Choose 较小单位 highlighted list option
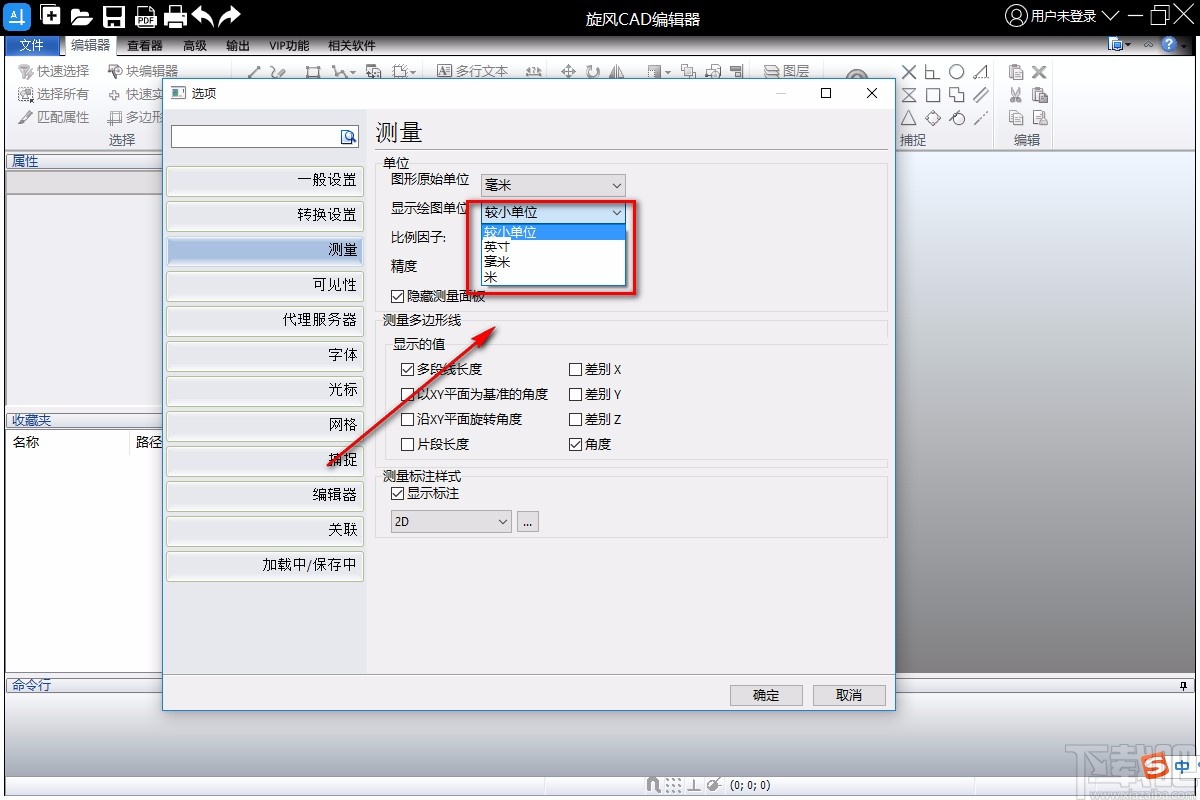1200x800 pixels. pyautogui.click(x=553, y=232)
